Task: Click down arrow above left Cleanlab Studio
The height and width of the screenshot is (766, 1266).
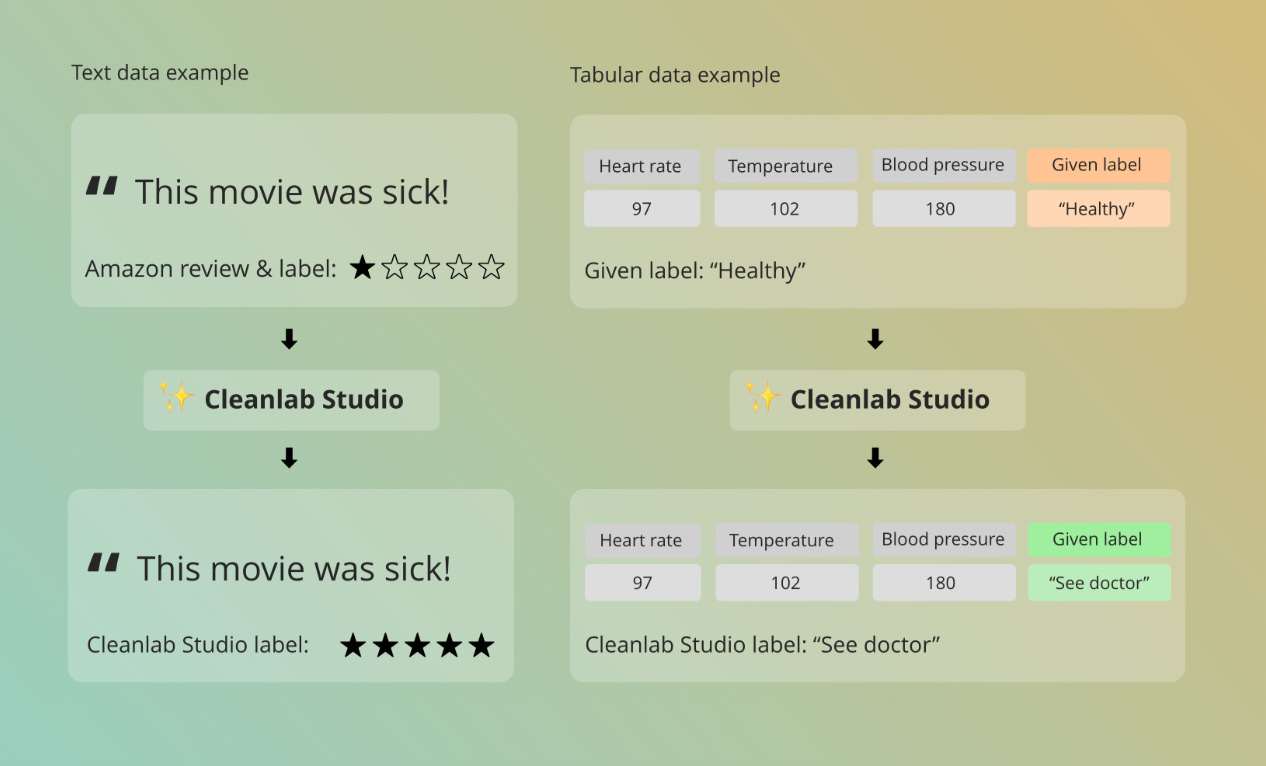Action: click(289, 340)
